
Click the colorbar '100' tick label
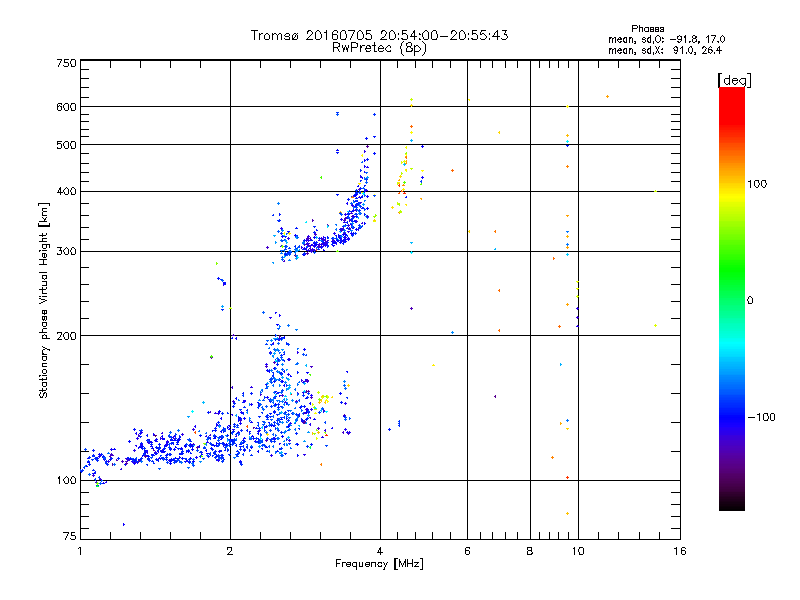point(757,184)
